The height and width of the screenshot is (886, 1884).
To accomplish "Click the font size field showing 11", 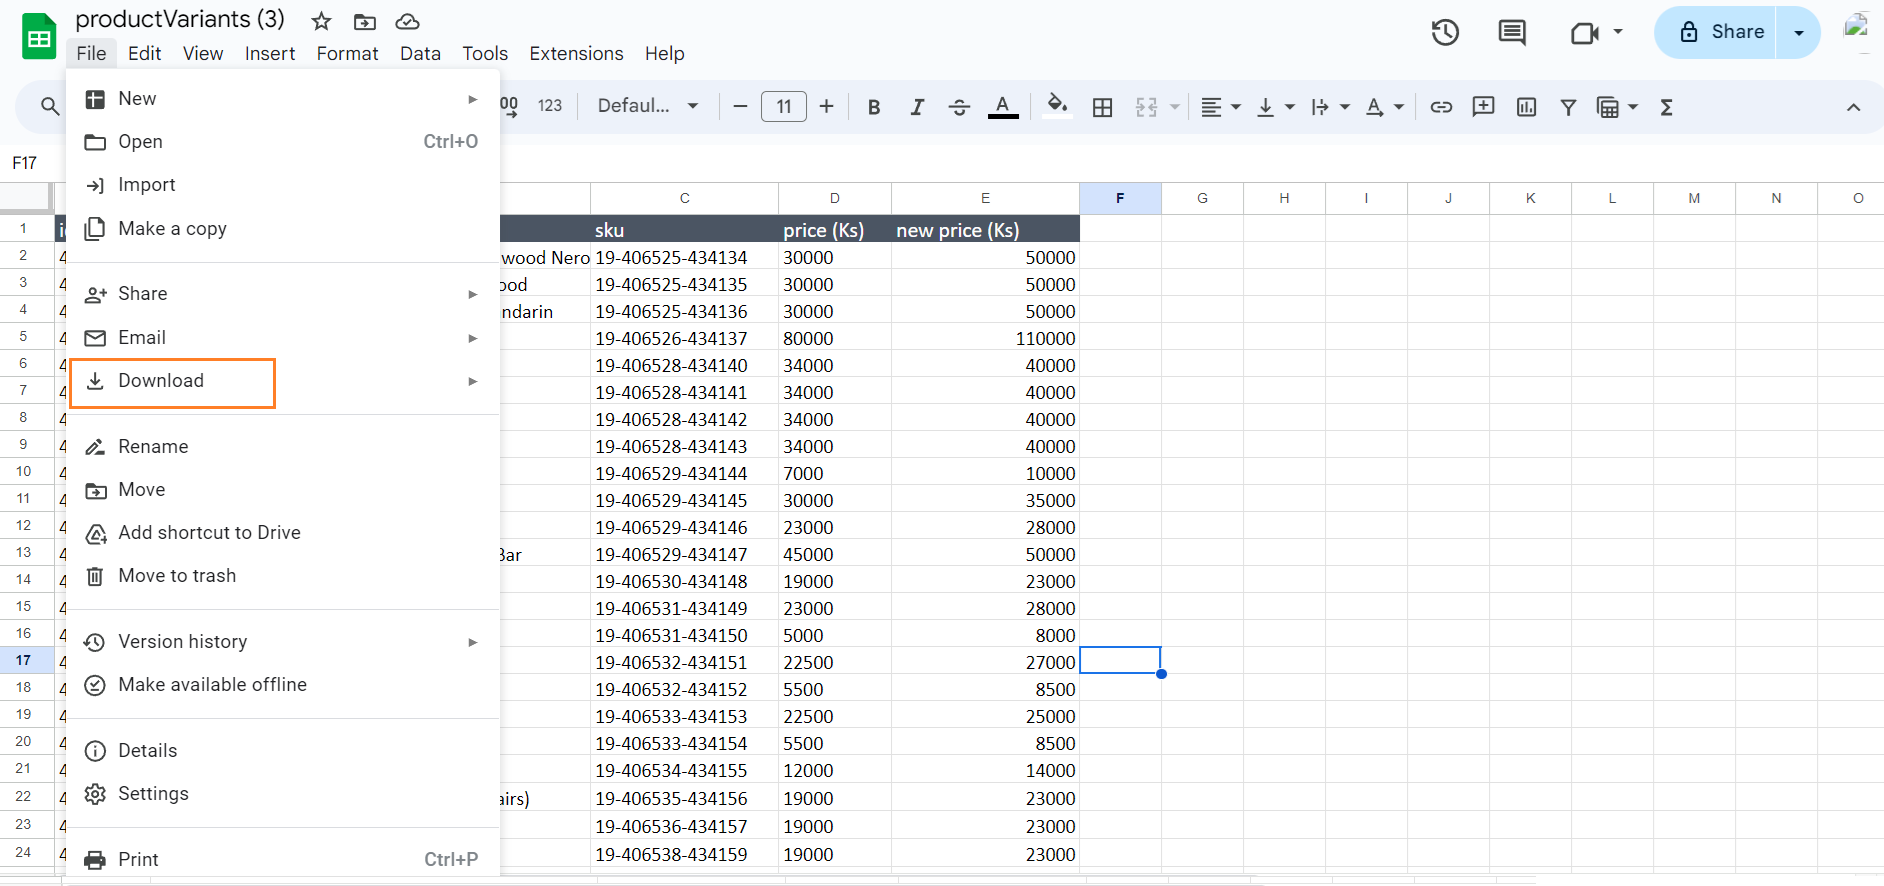I will [x=784, y=106].
